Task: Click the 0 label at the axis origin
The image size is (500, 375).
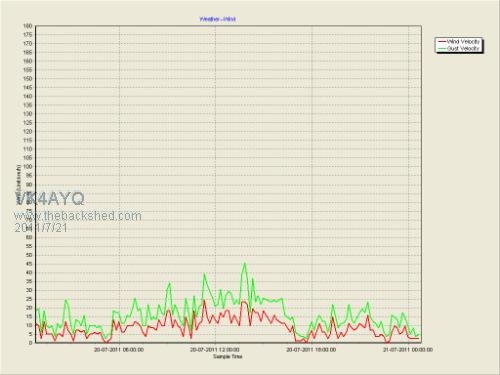Action: click(x=31, y=342)
